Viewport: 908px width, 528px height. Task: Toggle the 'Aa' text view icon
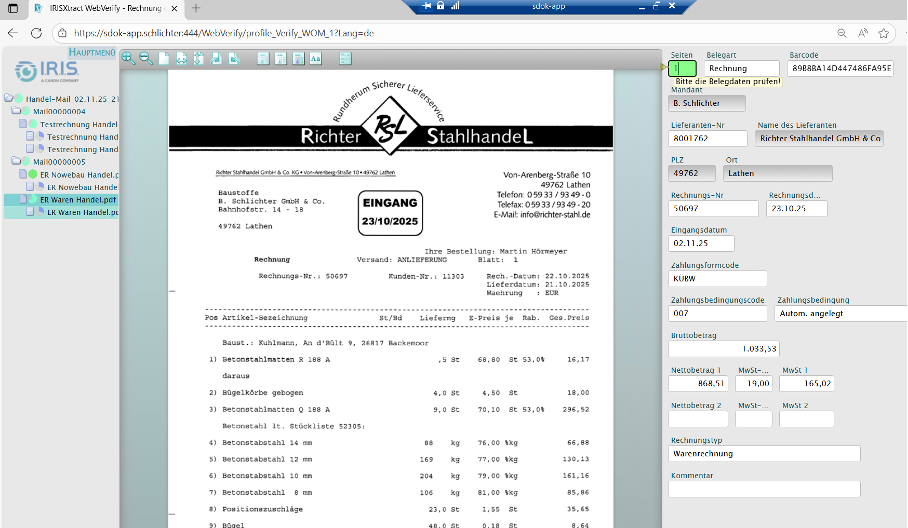coord(316,58)
